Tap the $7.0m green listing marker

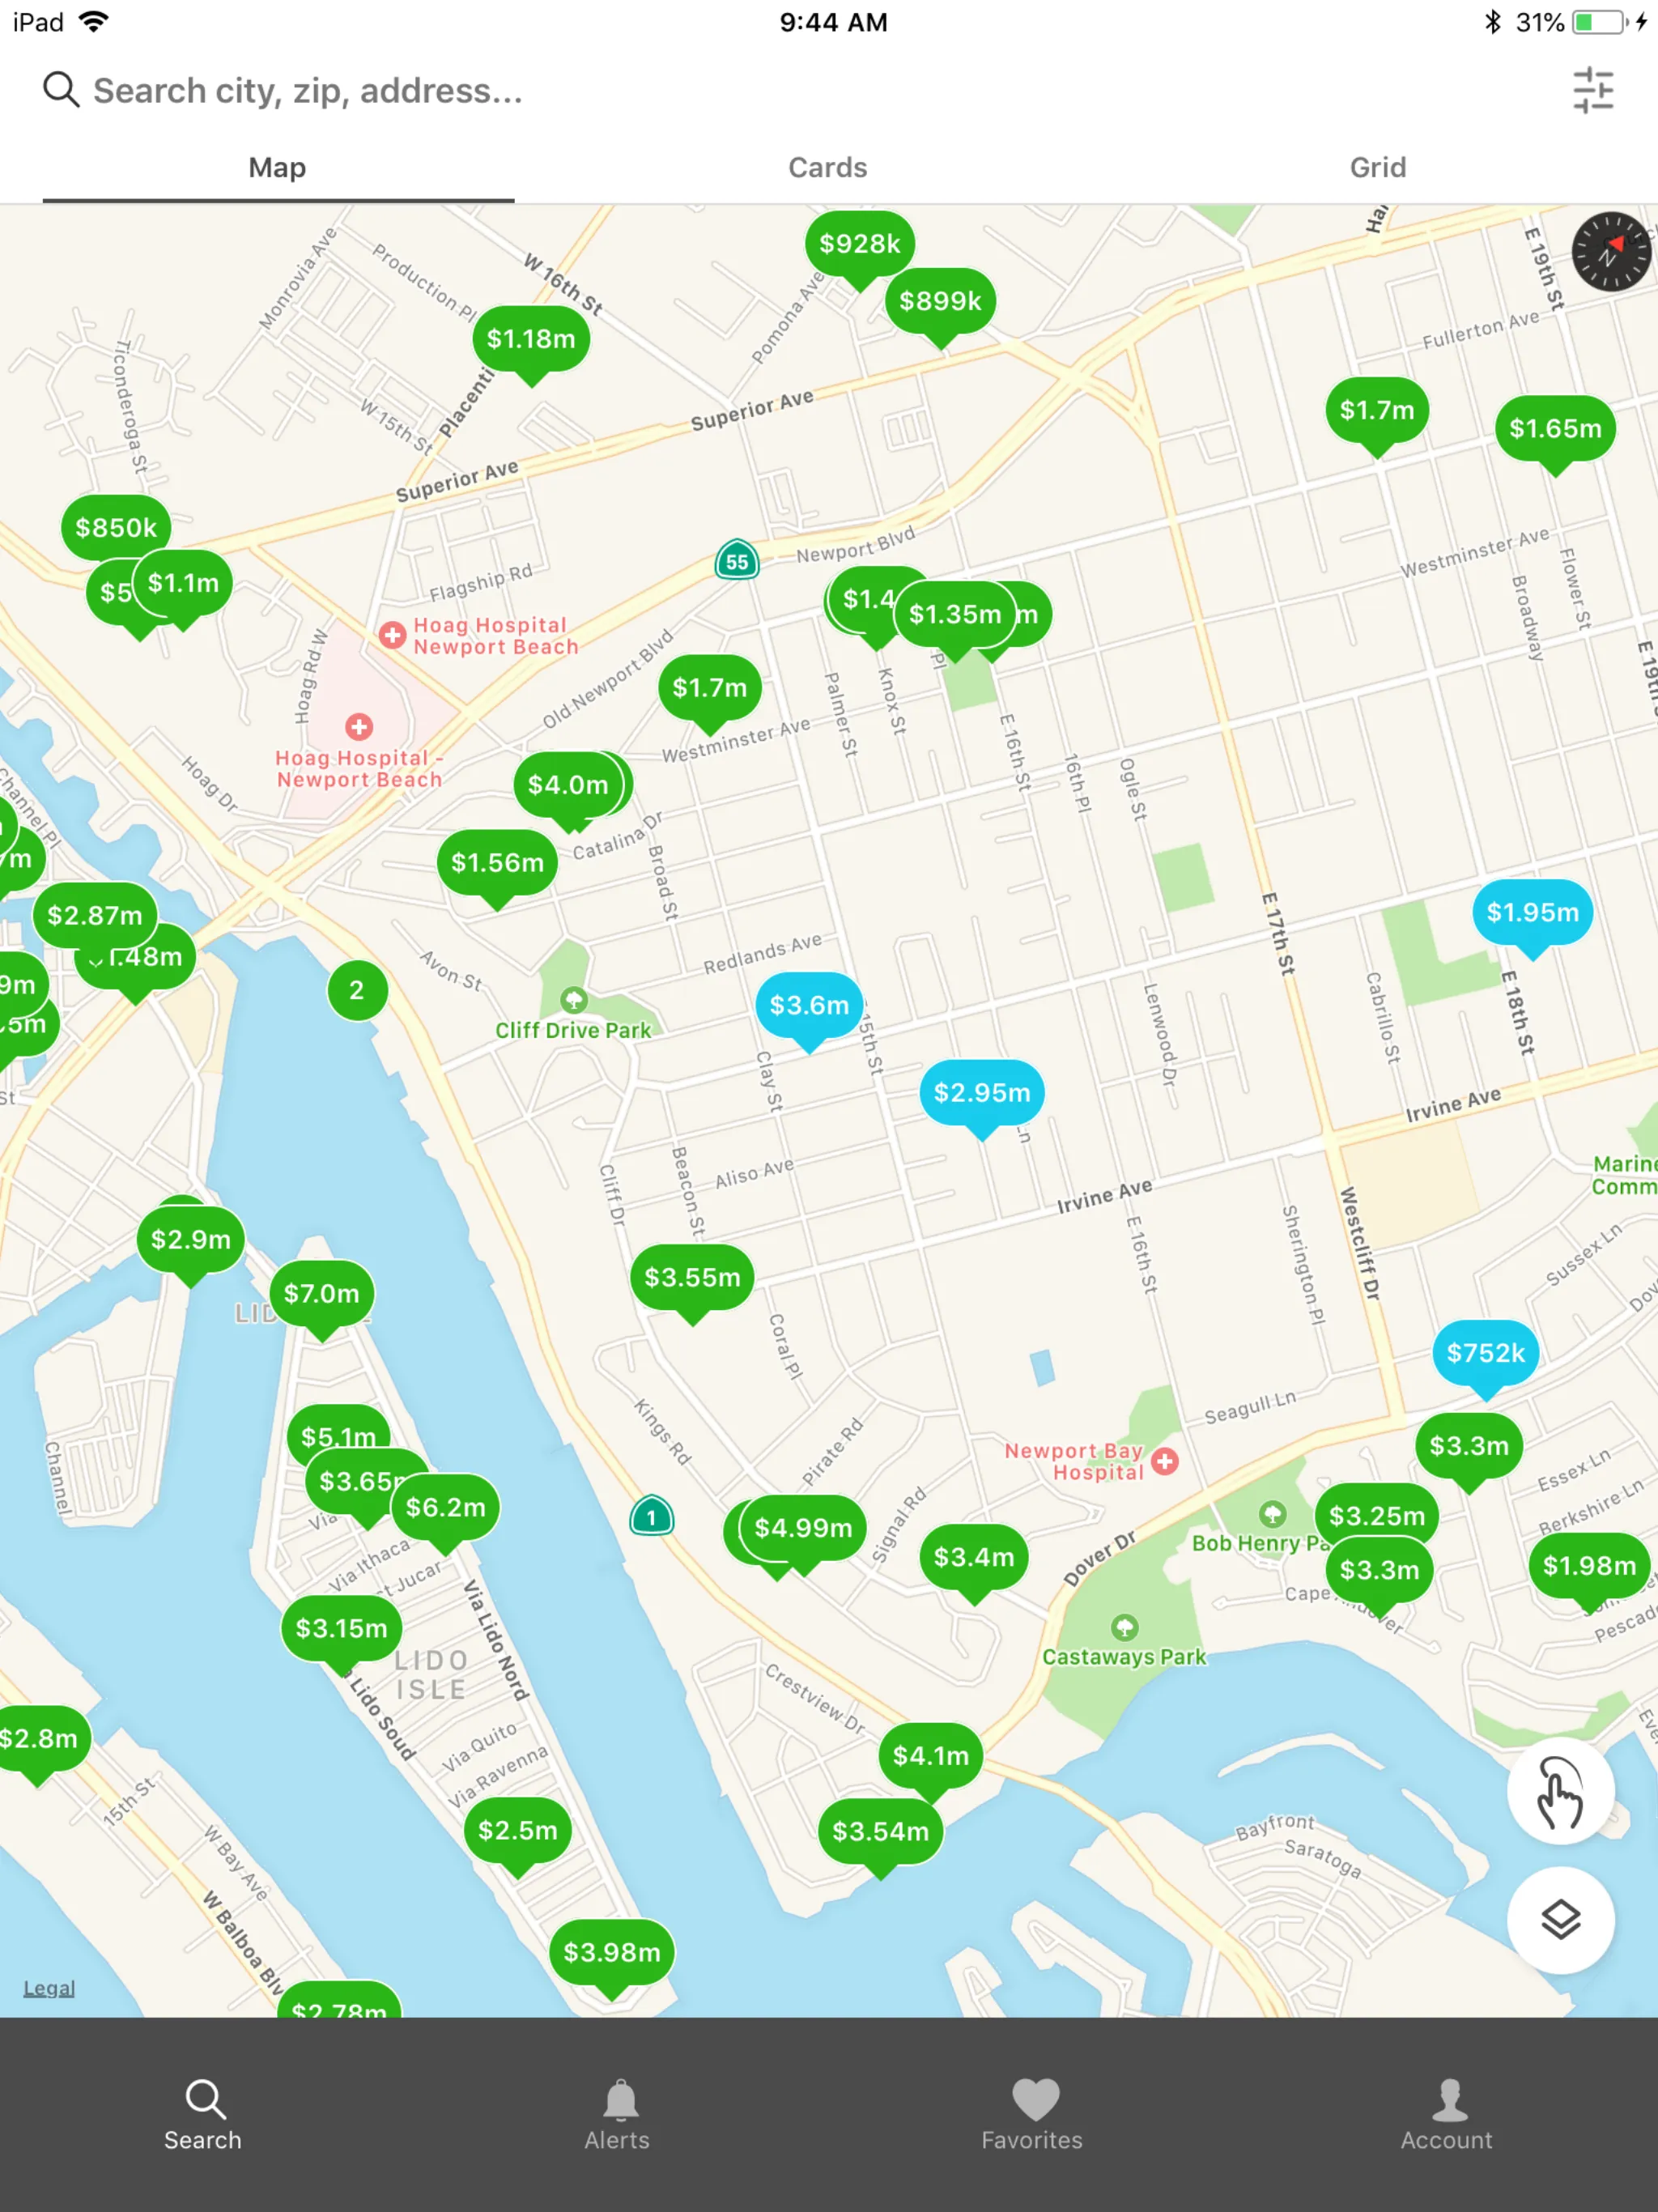click(321, 1291)
